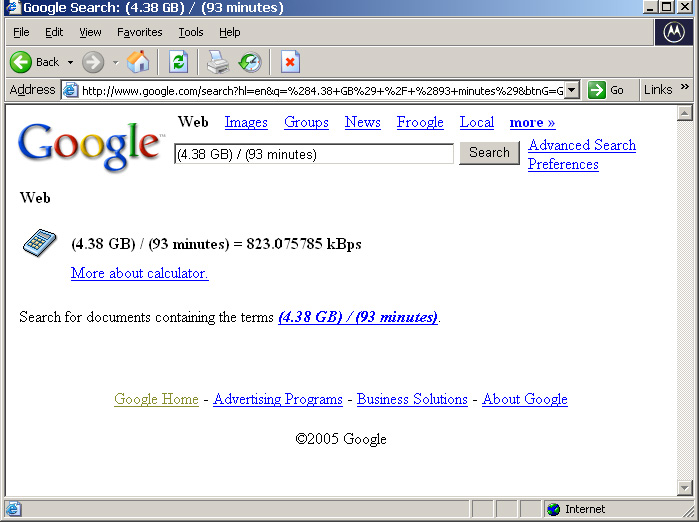699x522 pixels.
Task: Open the History clock icon
Action: [x=250, y=62]
